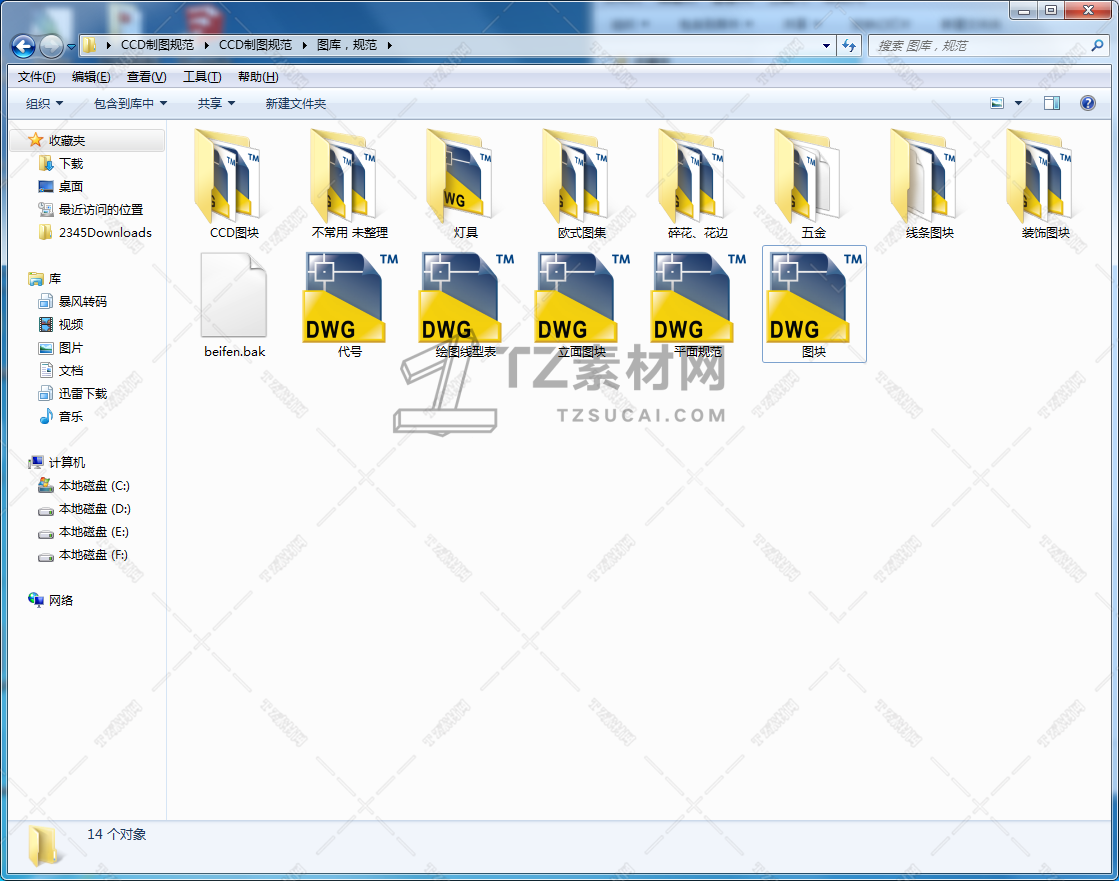1119x881 pixels.
Task: Click the search magnifier icon
Action: pos(1097,46)
